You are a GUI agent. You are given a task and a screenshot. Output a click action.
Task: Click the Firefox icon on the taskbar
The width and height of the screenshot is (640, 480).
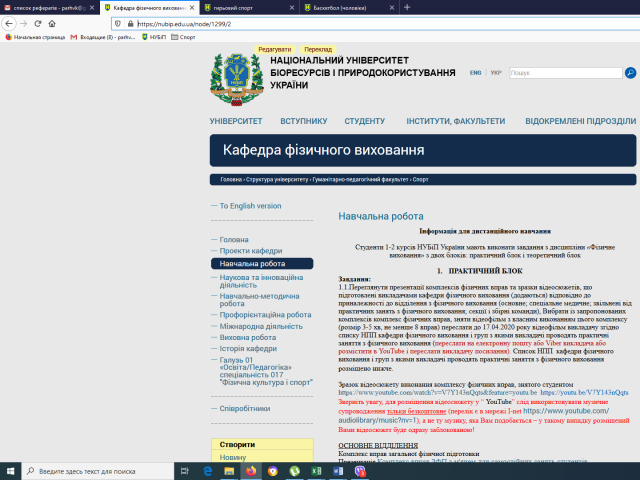pyautogui.click(x=251, y=471)
